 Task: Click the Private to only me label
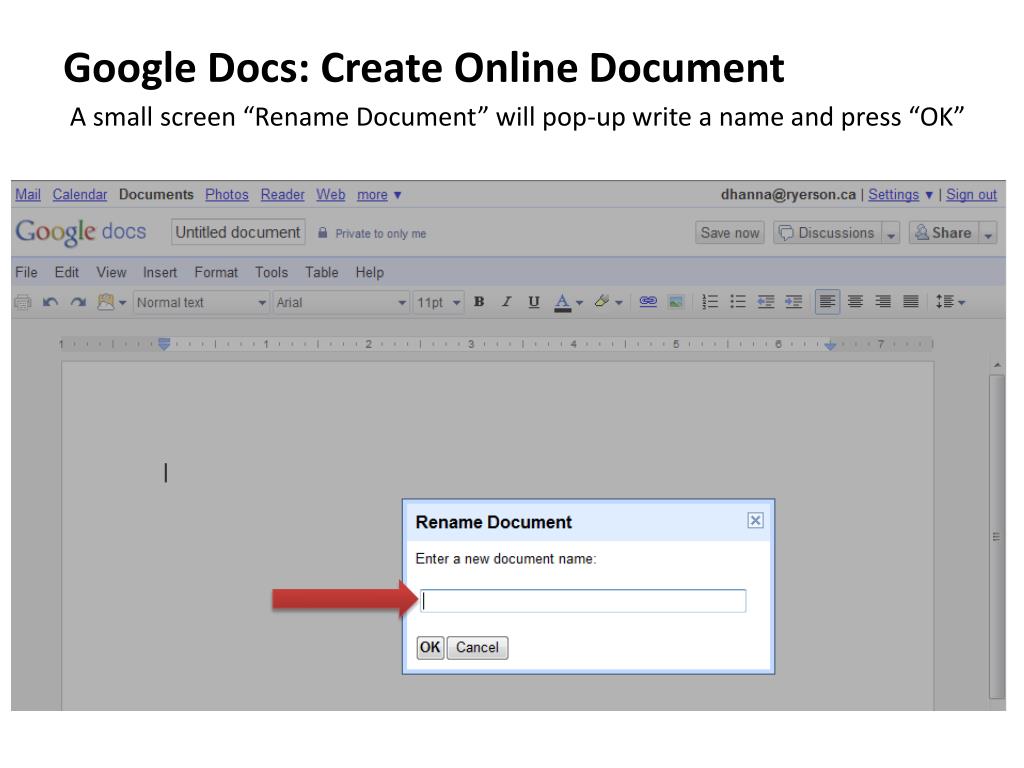click(x=381, y=234)
